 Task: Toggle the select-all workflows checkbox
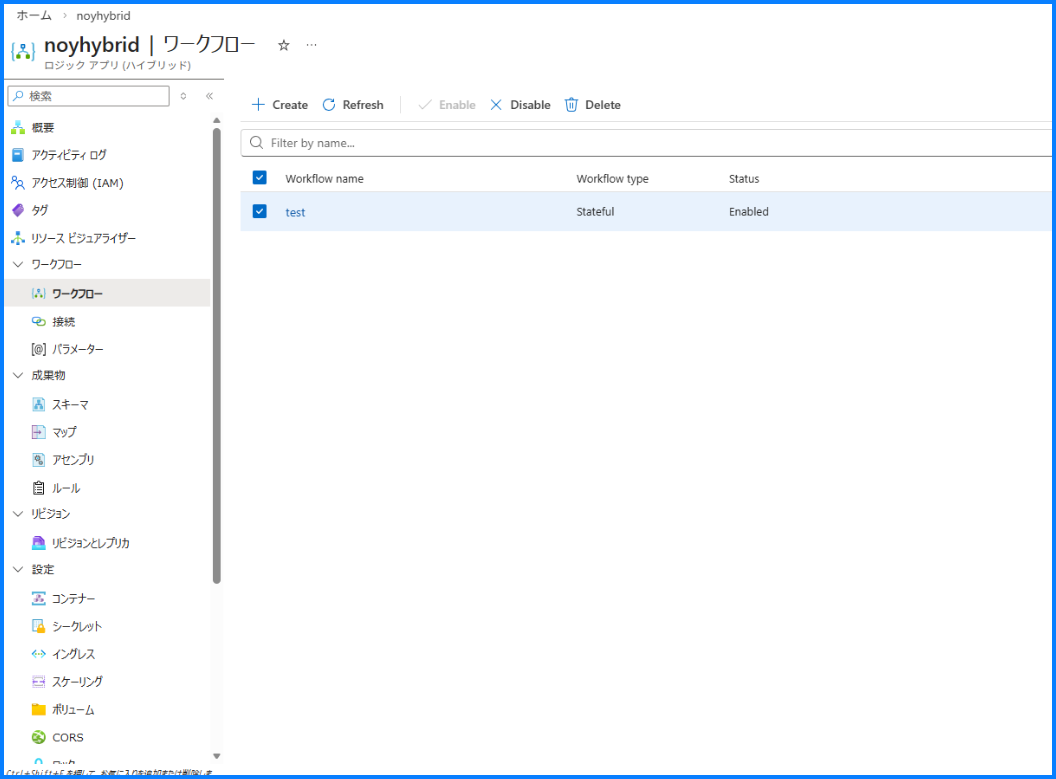click(x=259, y=177)
